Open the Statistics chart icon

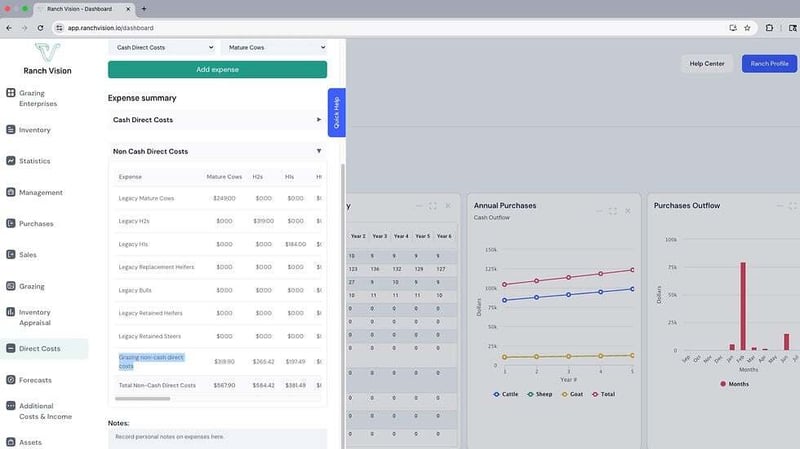[x=11, y=161]
